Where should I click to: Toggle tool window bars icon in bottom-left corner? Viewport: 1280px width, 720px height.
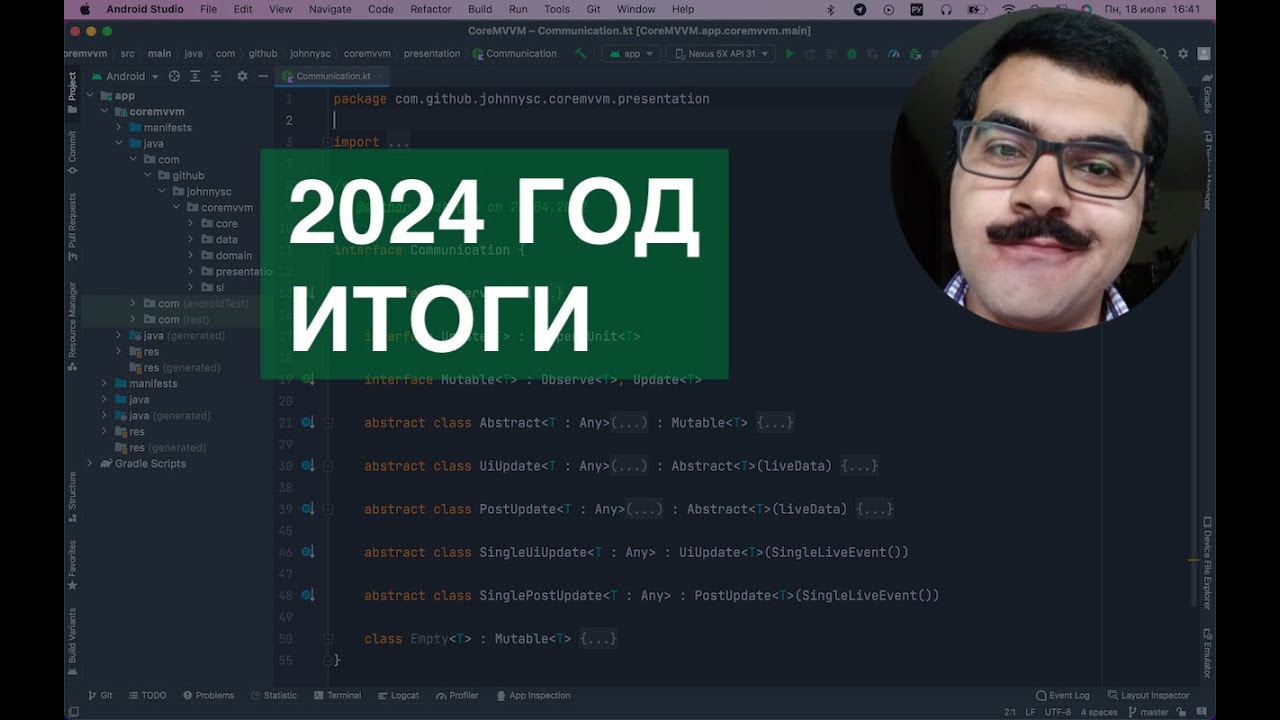coord(72,712)
